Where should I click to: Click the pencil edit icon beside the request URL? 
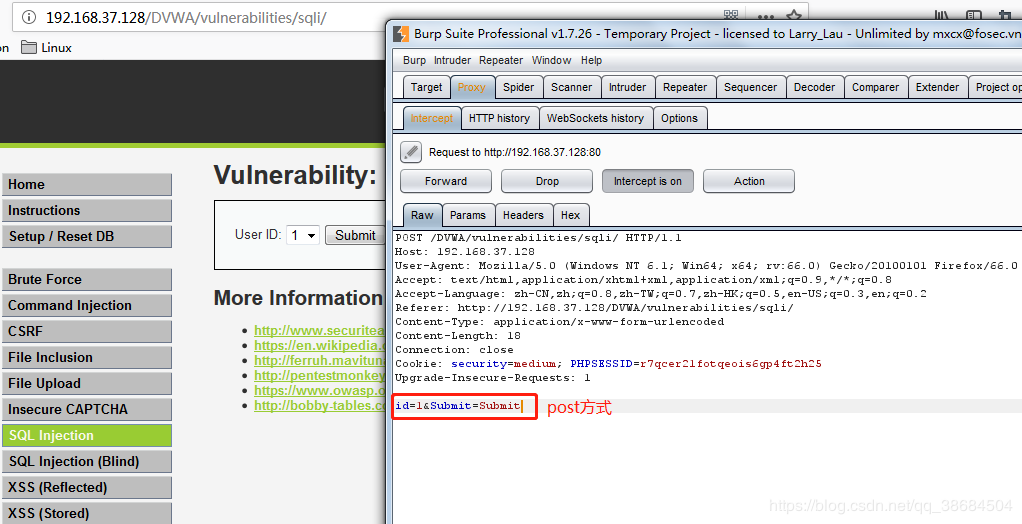point(411,152)
